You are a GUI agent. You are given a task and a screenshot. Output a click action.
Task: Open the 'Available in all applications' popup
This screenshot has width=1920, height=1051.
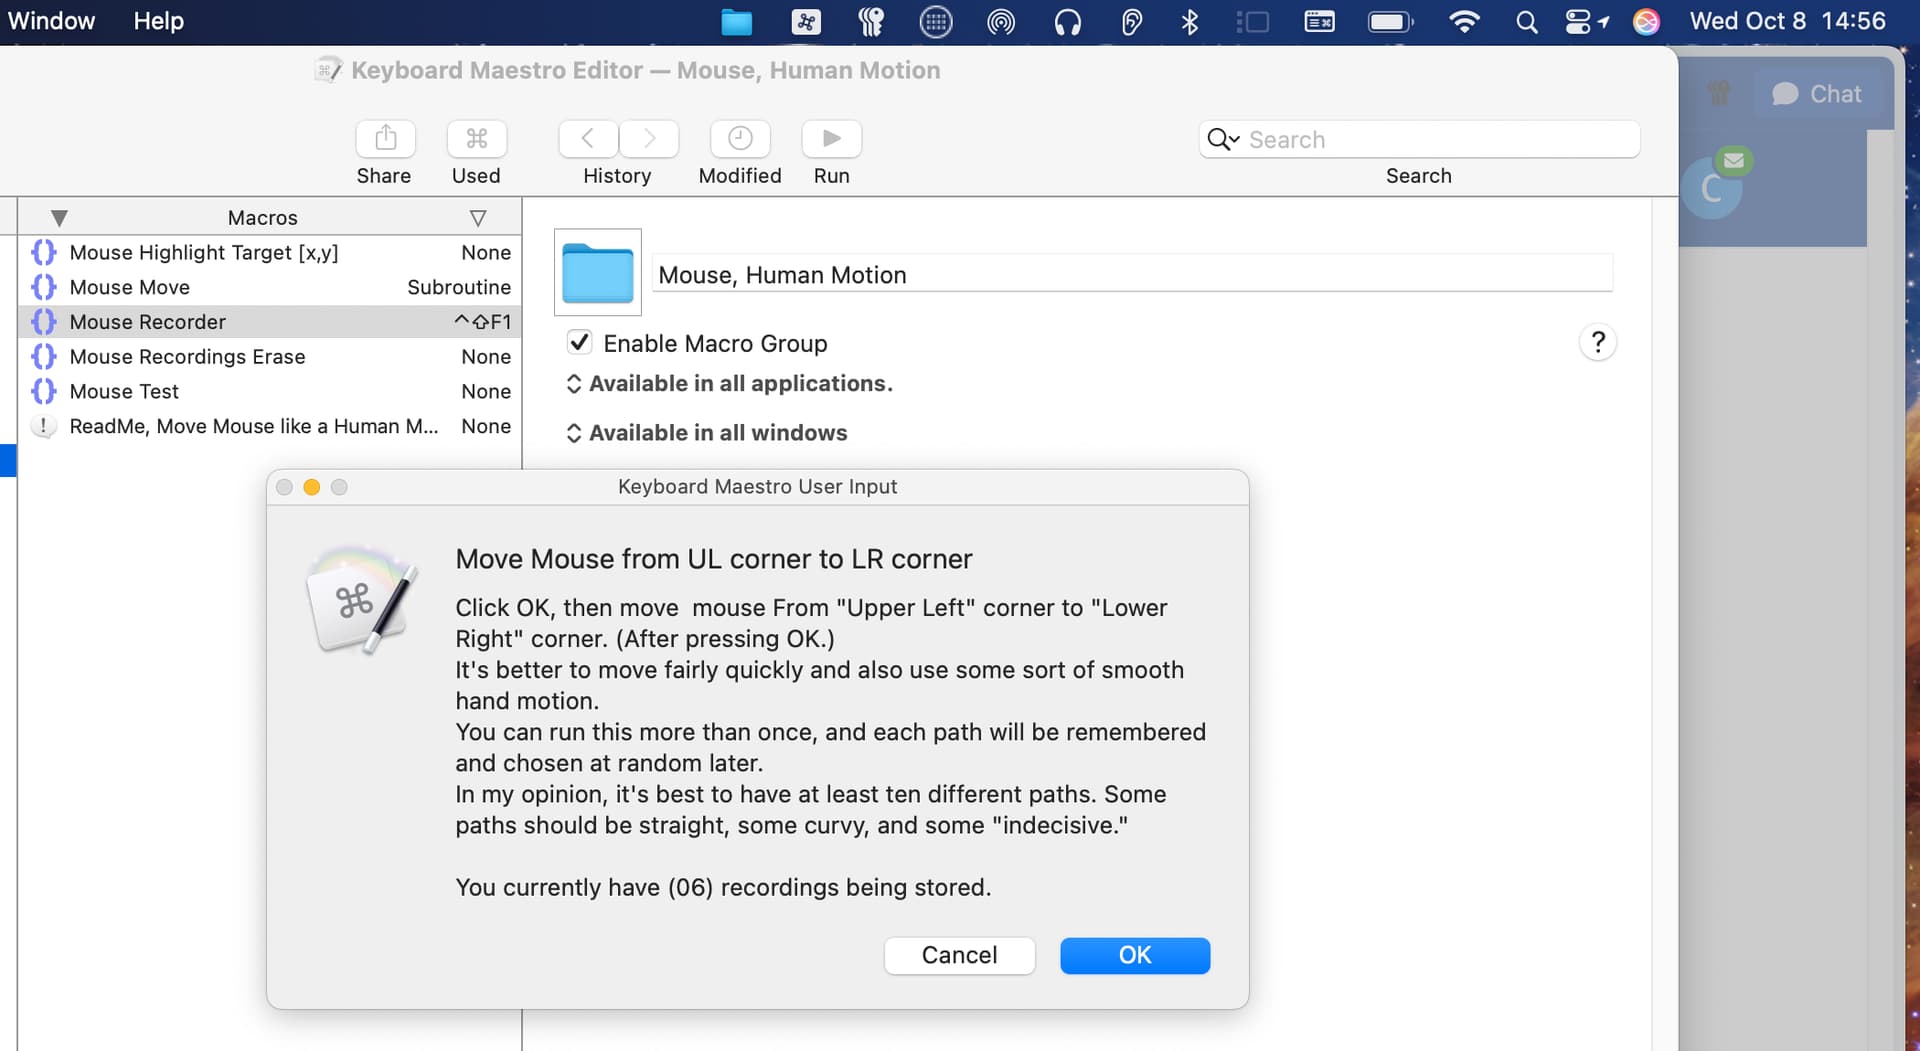pos(730,384)
